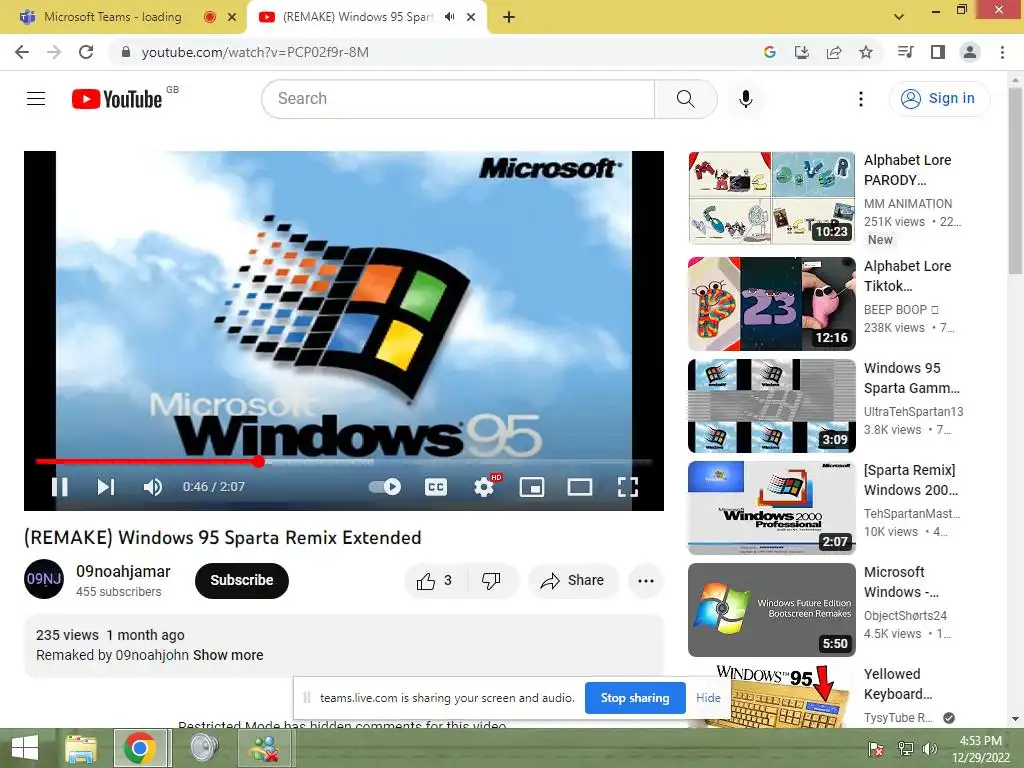Viewport: 1024px width, 768px height.
Task: Go back in browser history
Action: tap(22, 52)
